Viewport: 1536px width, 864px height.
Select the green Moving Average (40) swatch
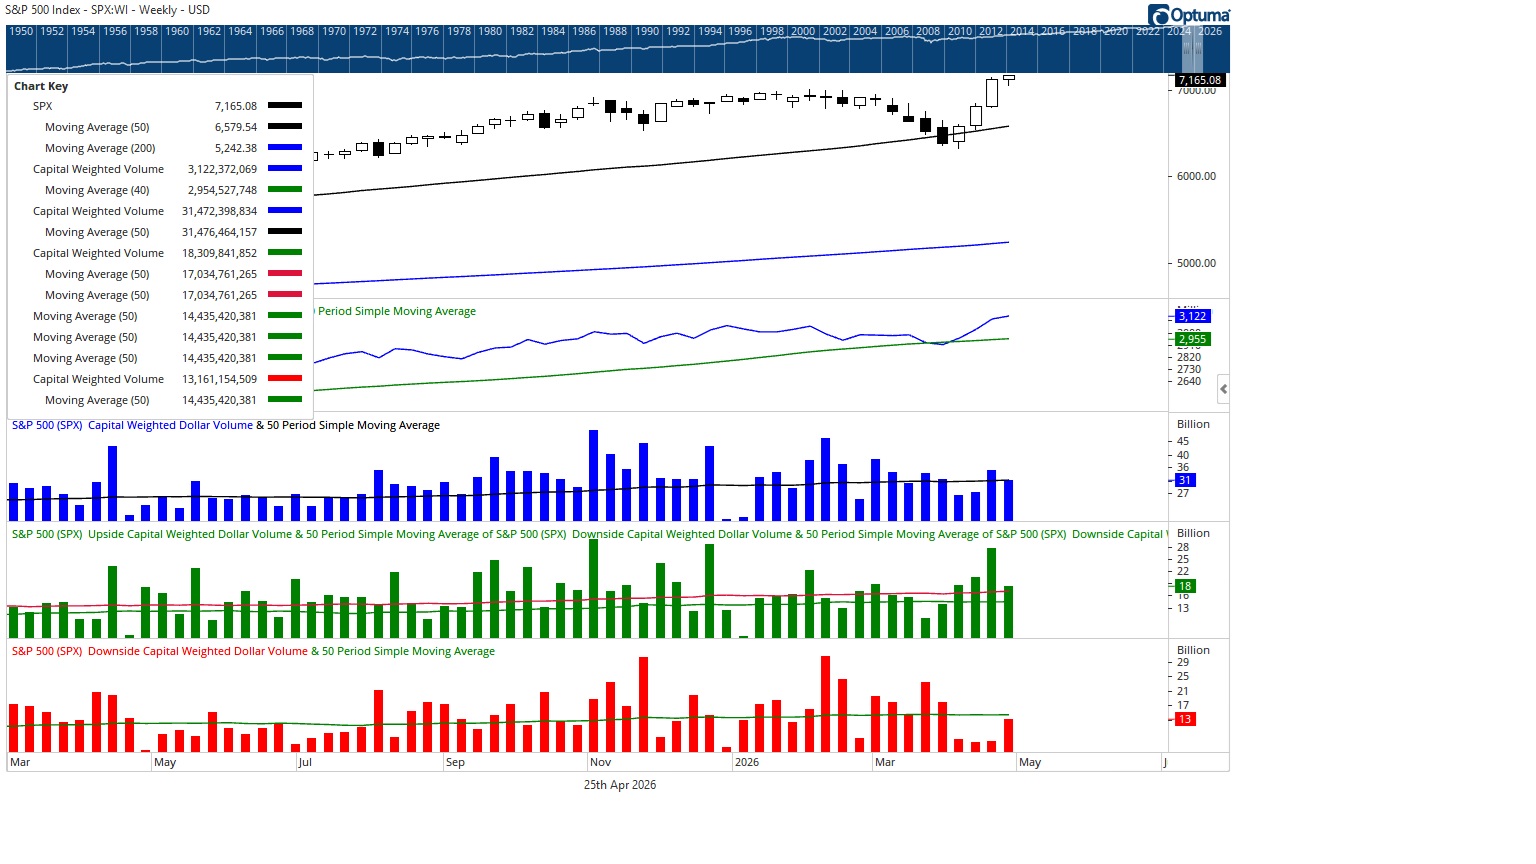(x=285, y=190)
